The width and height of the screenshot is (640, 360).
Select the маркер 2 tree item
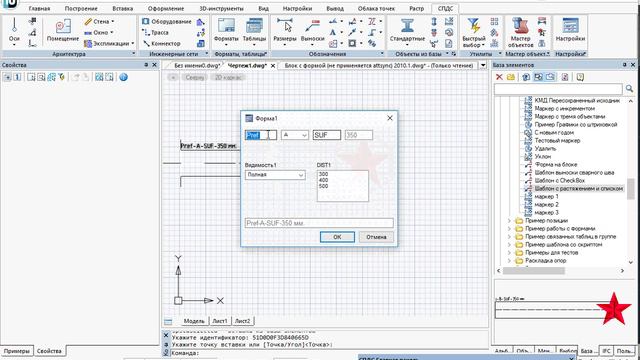pos(546,204)
